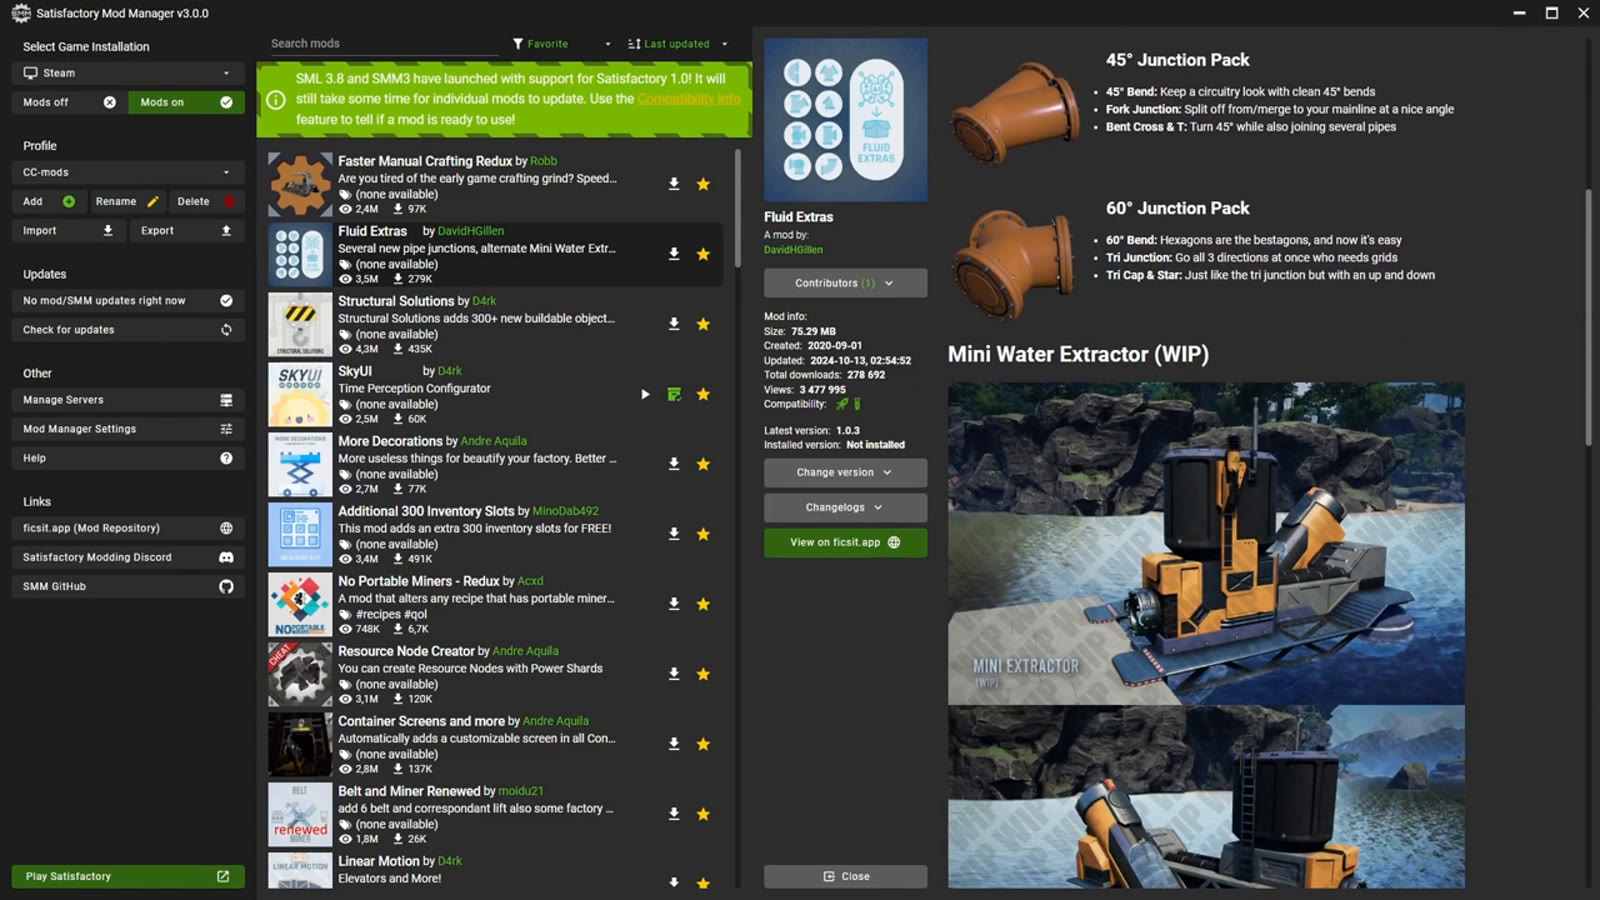Export the current profile
1600x900 pixels.
pos(187,230)
